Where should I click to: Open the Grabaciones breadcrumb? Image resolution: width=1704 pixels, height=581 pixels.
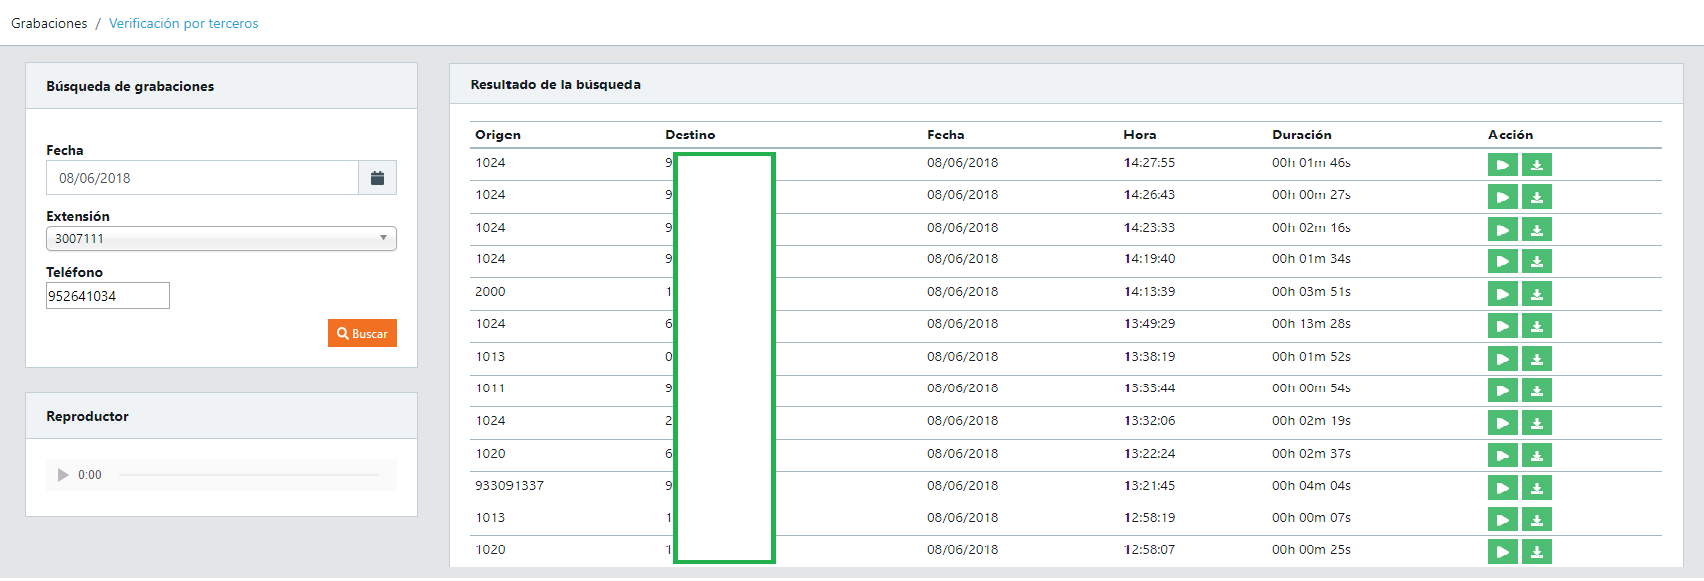click(49, 23)
